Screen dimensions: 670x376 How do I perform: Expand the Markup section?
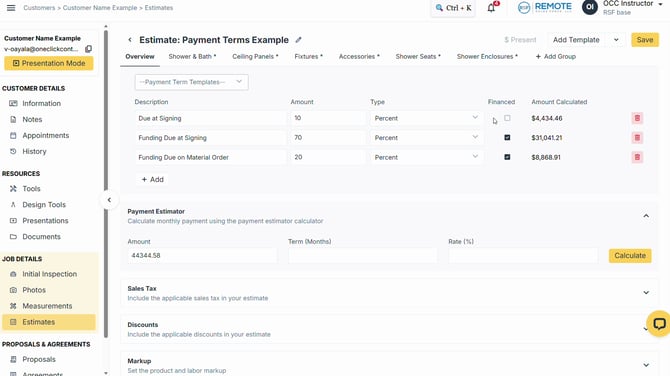tap(646, 365)
